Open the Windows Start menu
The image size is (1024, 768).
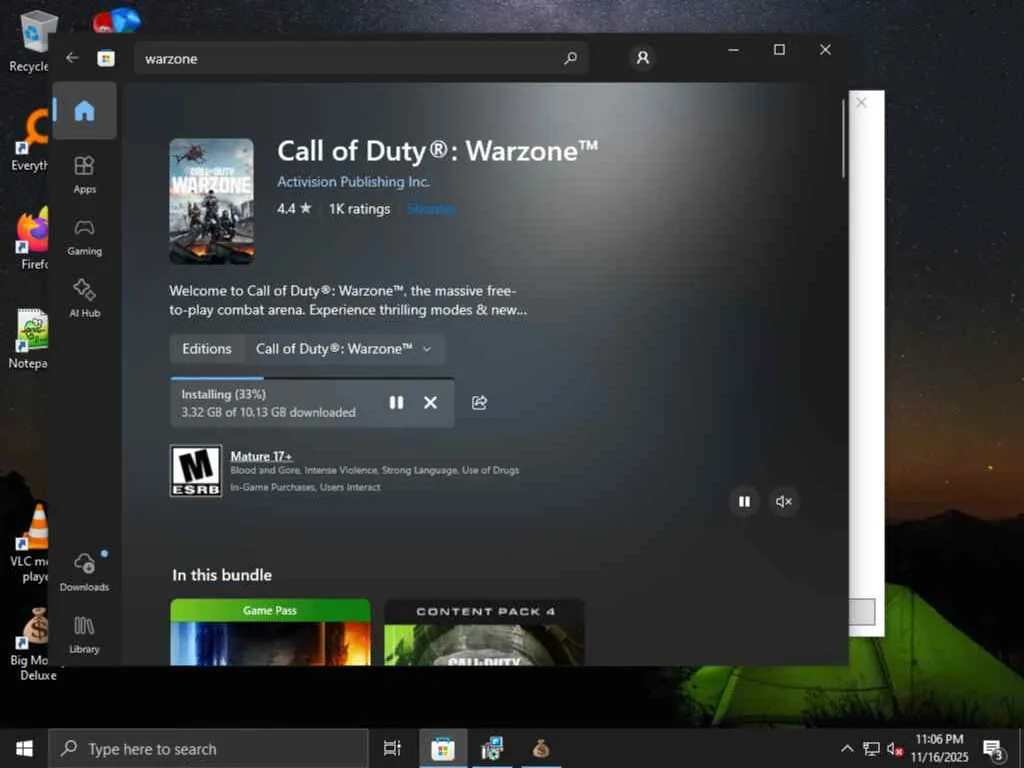(24, 748)
